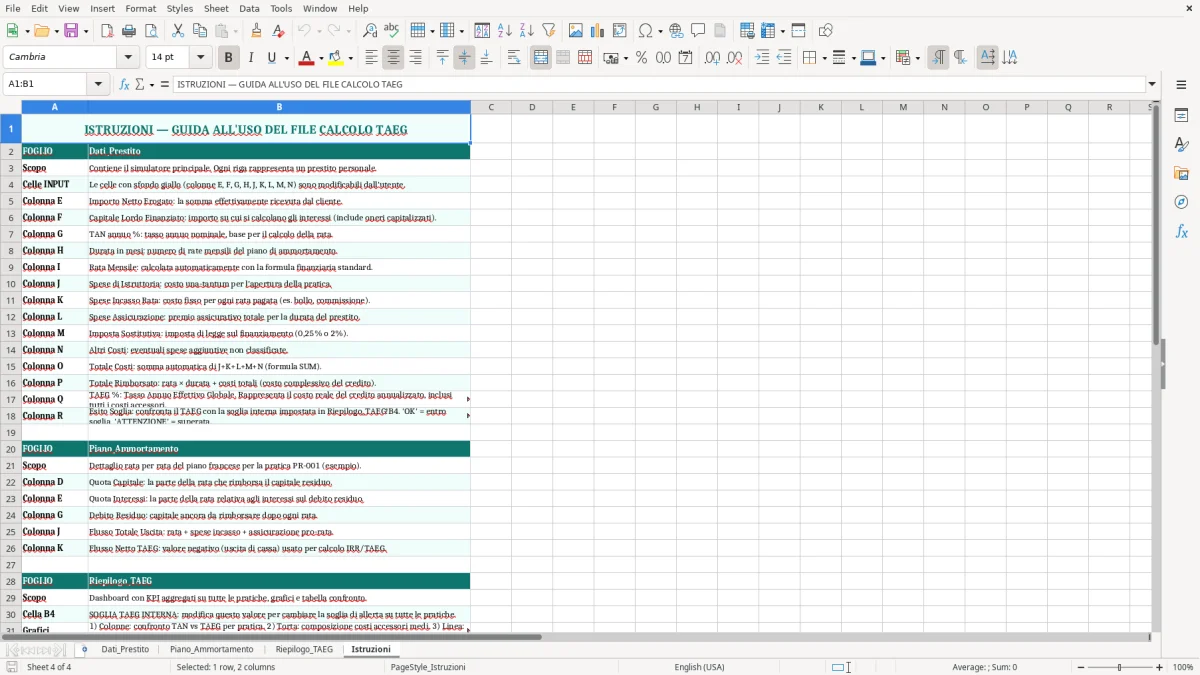
Task: Select column D header
Action: 532,107
